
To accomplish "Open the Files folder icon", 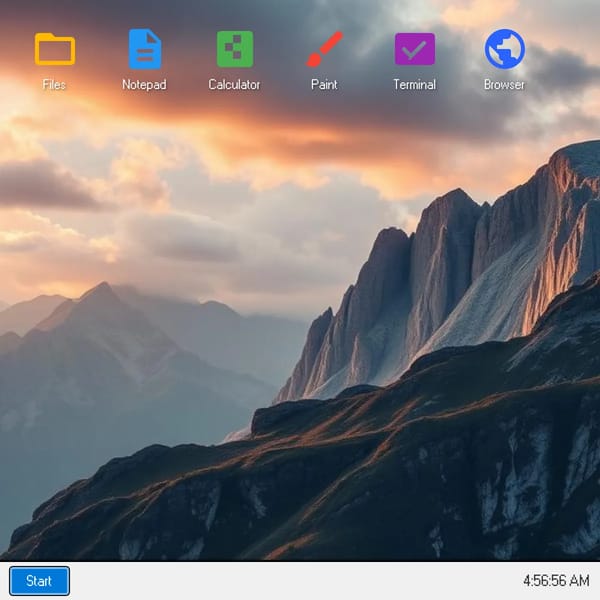I will [x=54, y=49].
